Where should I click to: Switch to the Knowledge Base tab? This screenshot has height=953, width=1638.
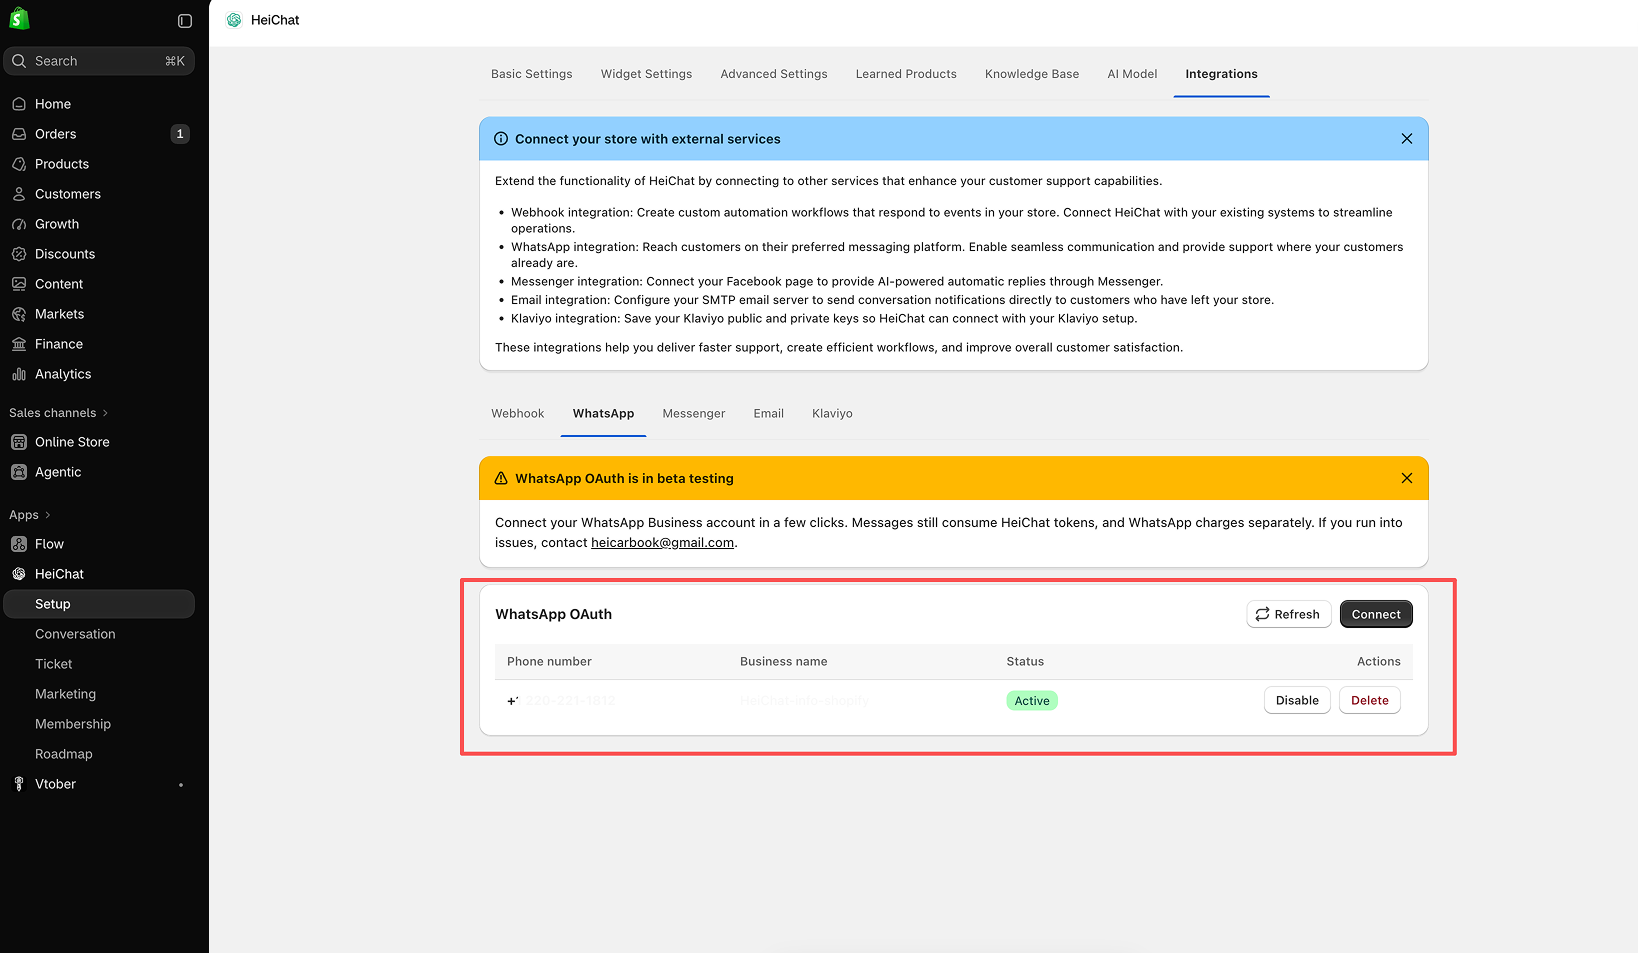click(x=1032, y=74)
